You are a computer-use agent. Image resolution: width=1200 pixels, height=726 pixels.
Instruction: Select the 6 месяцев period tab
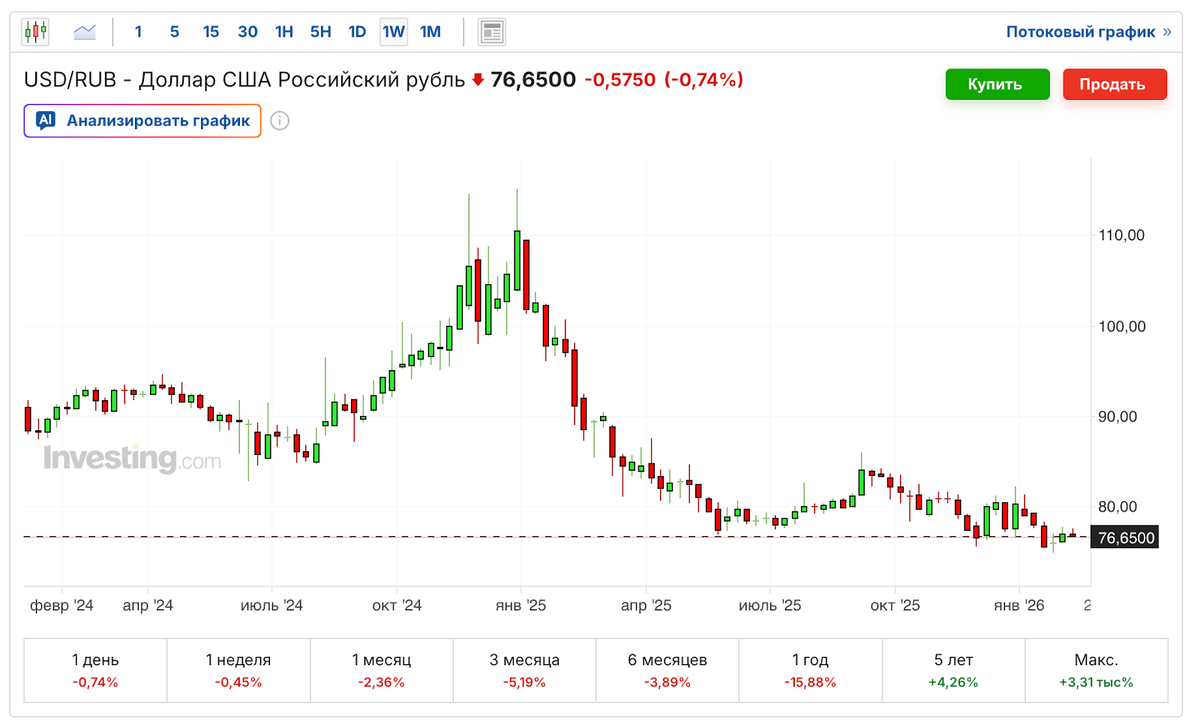667,670
